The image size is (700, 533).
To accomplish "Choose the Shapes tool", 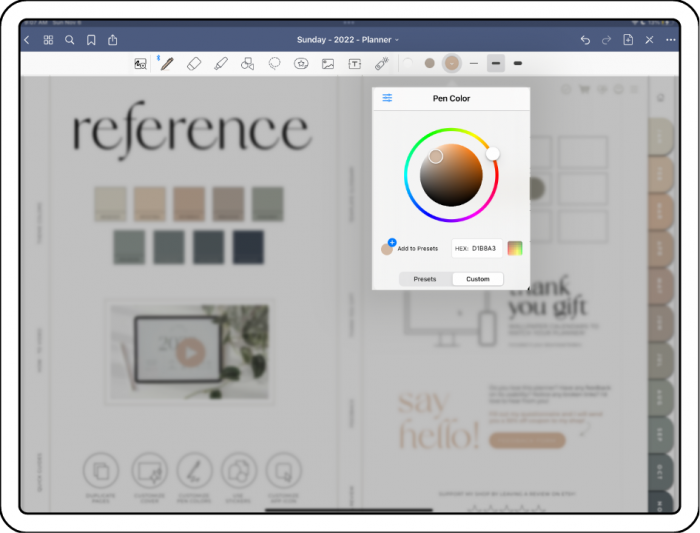I will [x=248, y=63].
